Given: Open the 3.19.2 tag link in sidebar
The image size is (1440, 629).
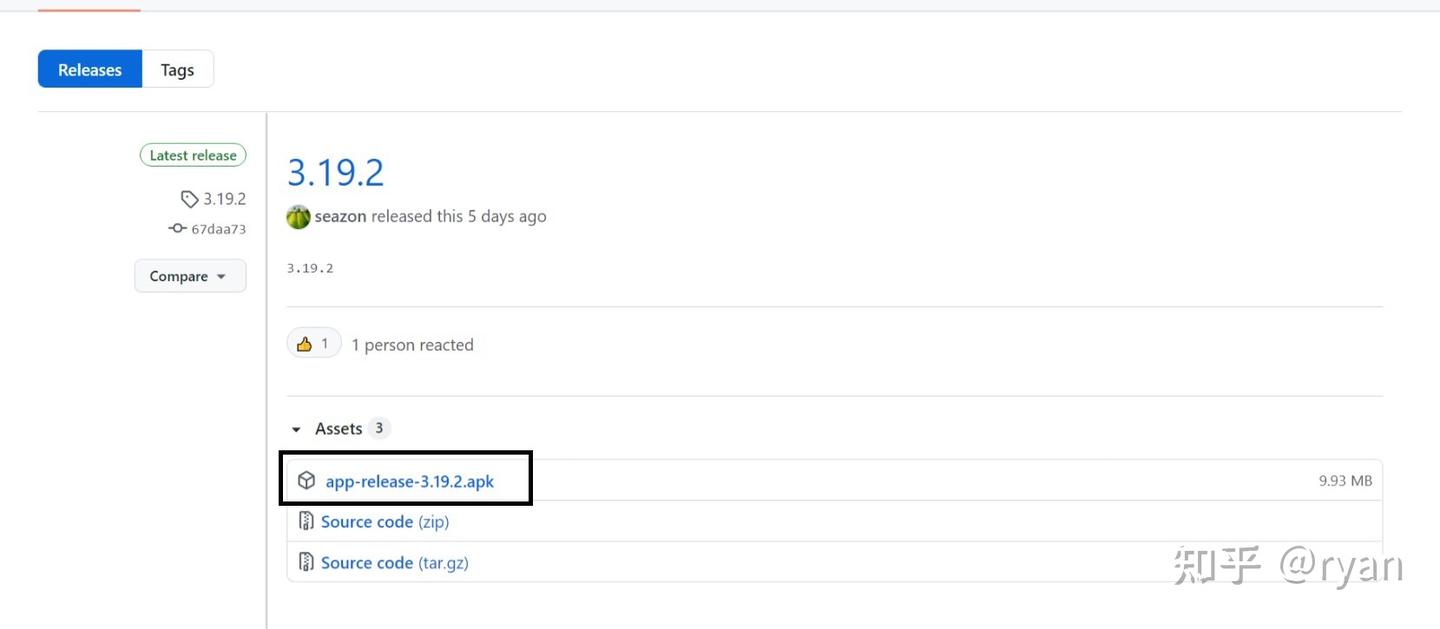Looking at the screenshot, I should click(x=224, y=199).
